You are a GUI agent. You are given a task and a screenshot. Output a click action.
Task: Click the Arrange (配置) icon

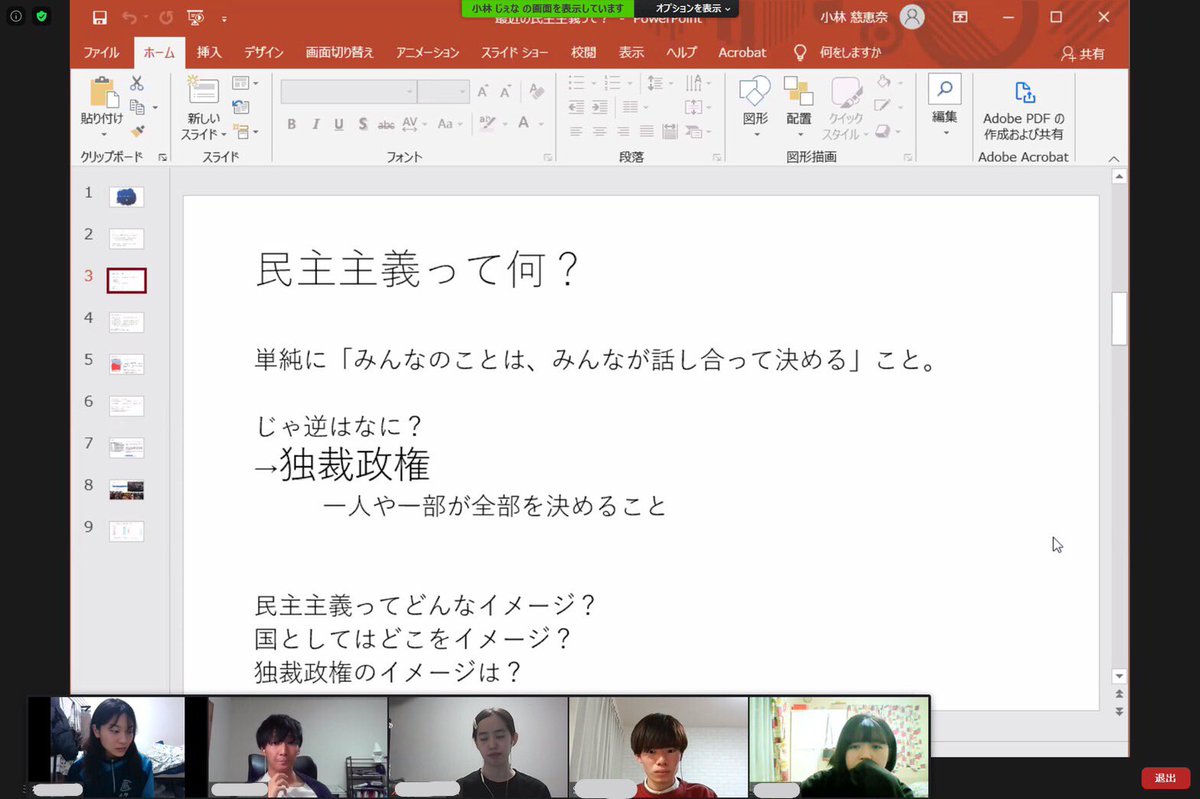click(798, 91)
